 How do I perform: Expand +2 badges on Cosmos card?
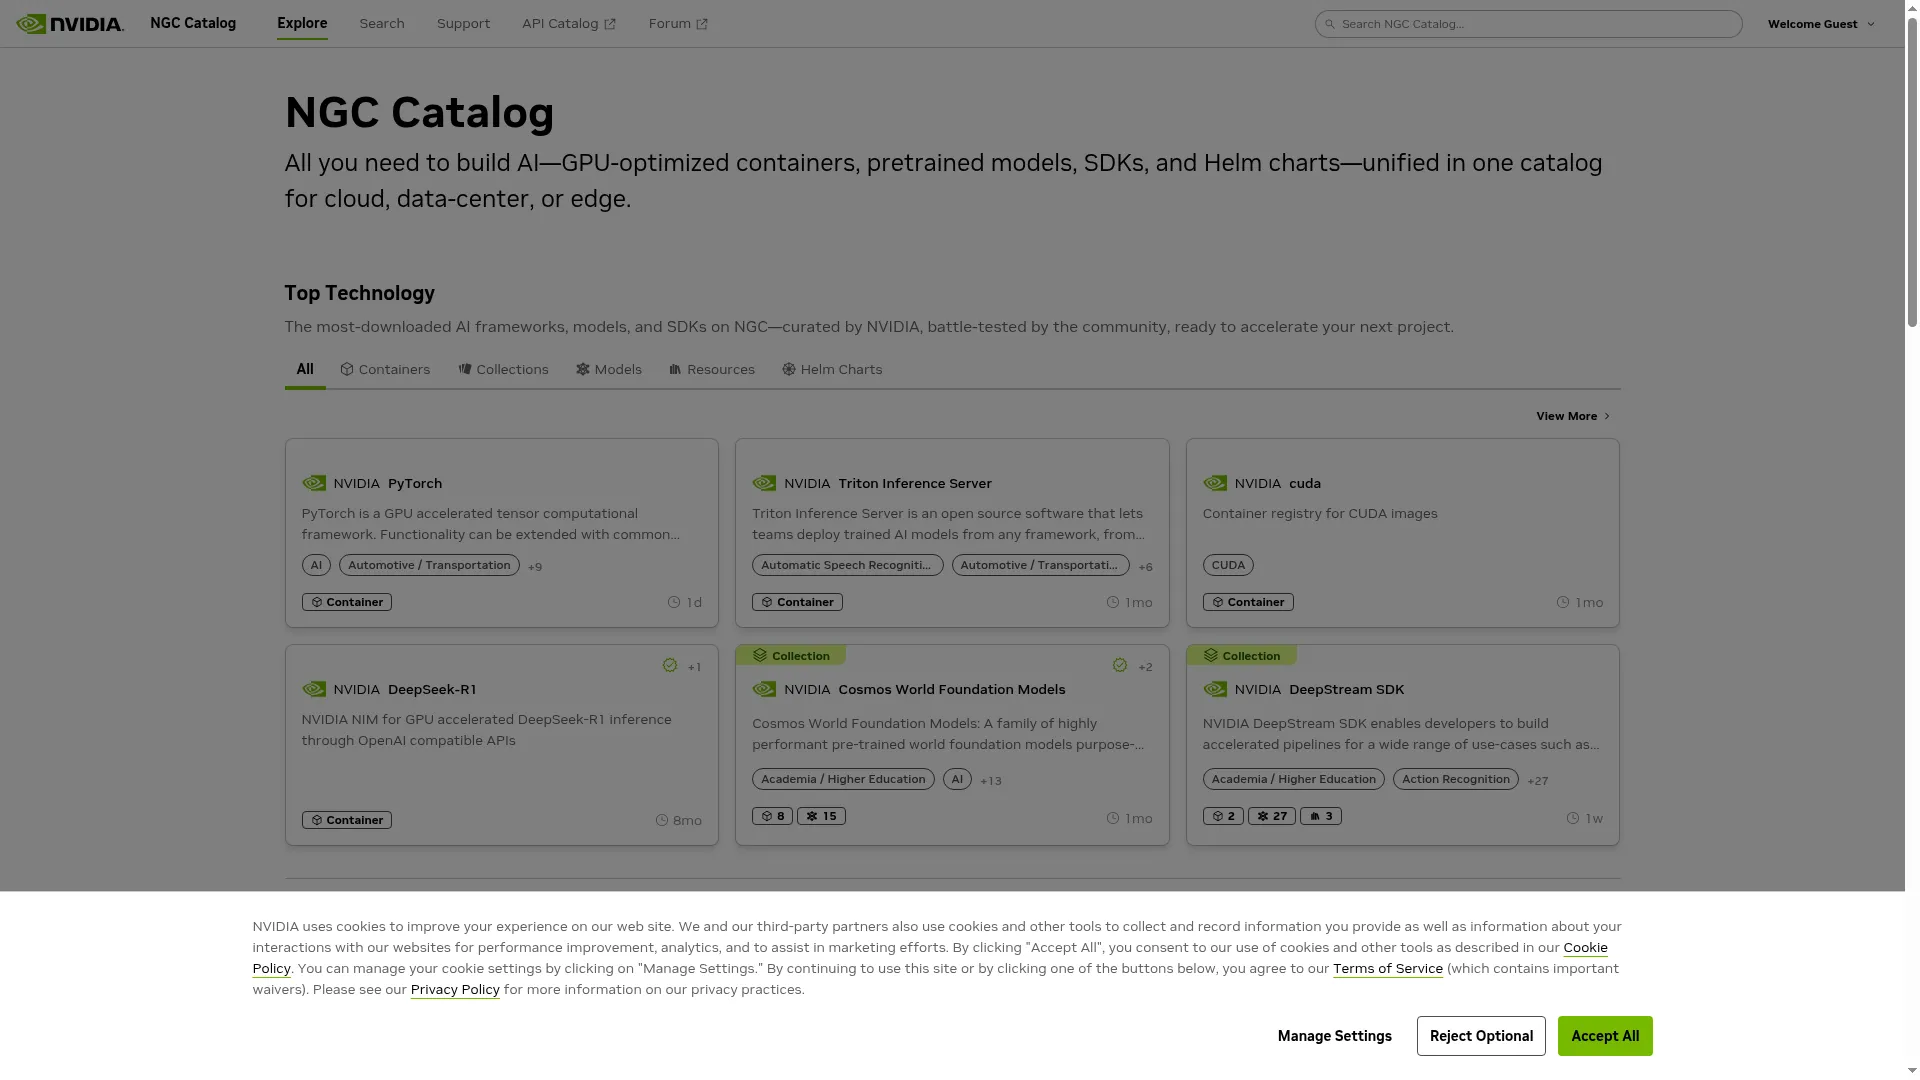pyautogui.click(x=1145, y=668)
